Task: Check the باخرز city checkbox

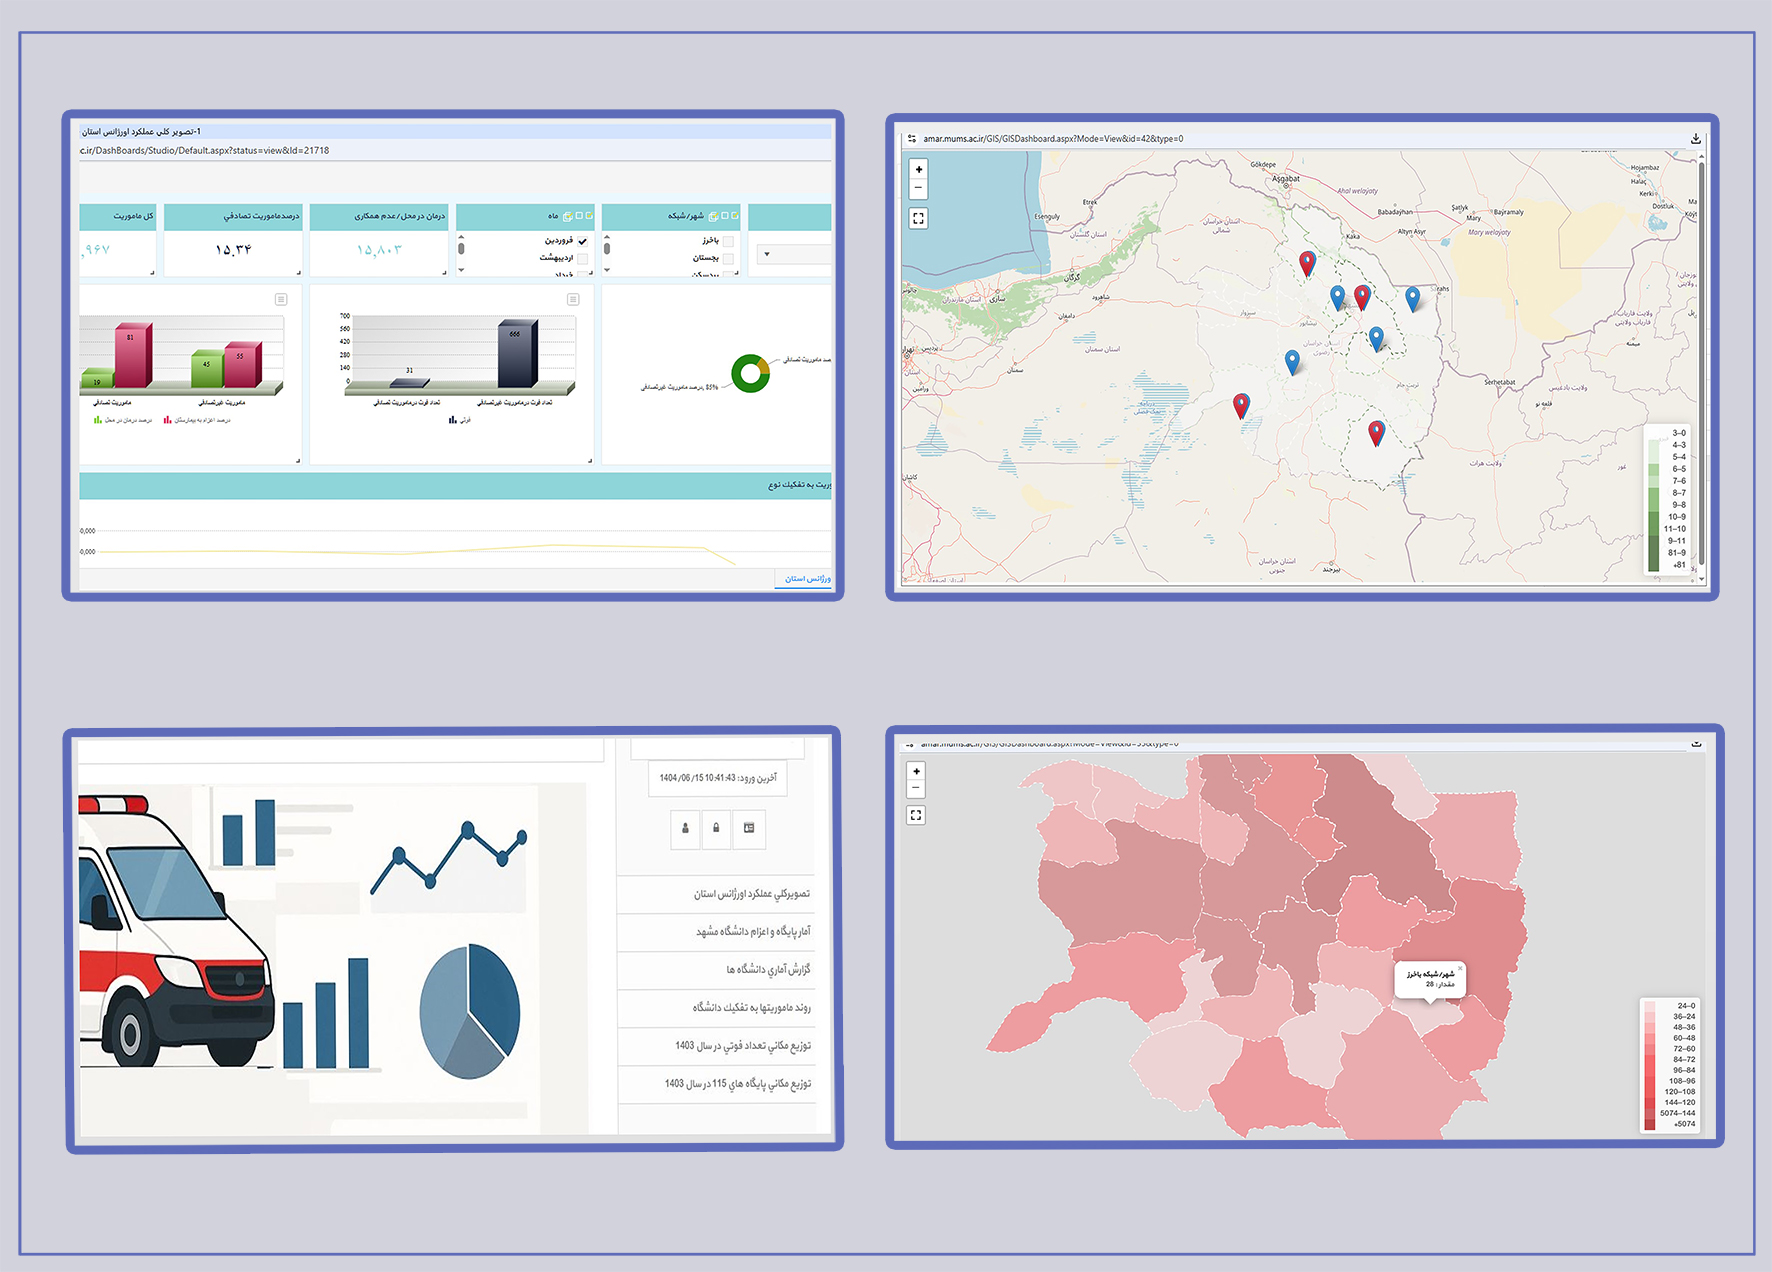Action: tap(728, 241)
